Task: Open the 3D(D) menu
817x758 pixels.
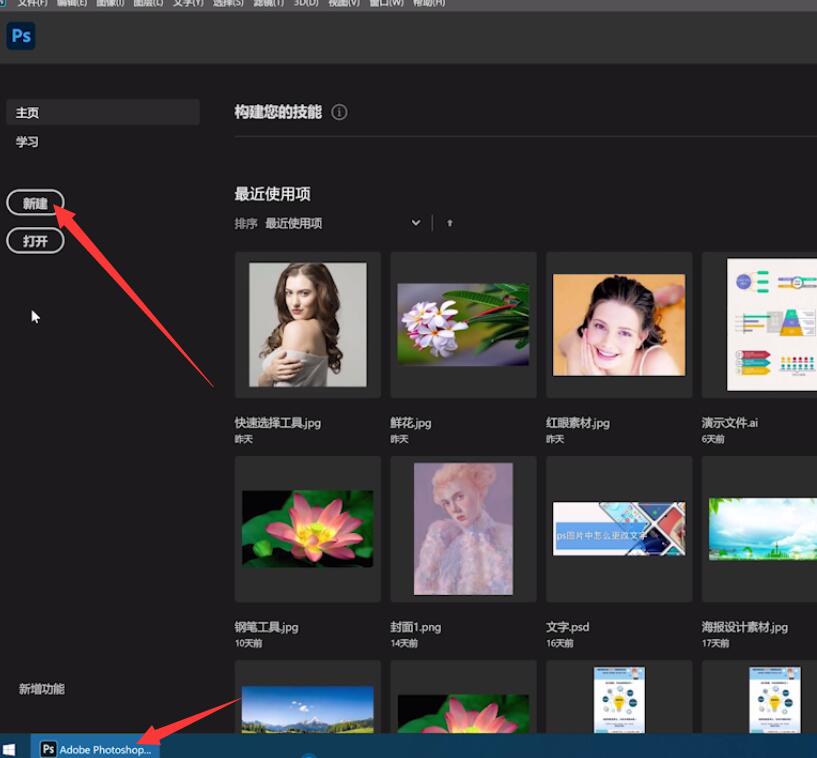Action: [x=306, y=3]
